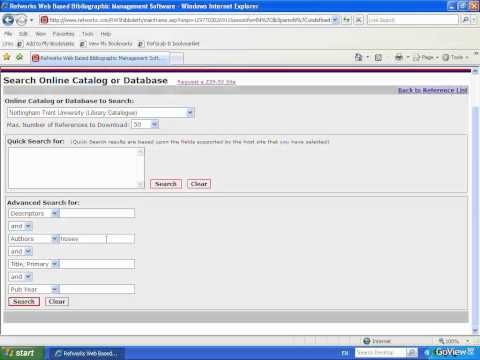Click the Live Search input box
The image size is (480, 360).
click(x=413, y=20)
